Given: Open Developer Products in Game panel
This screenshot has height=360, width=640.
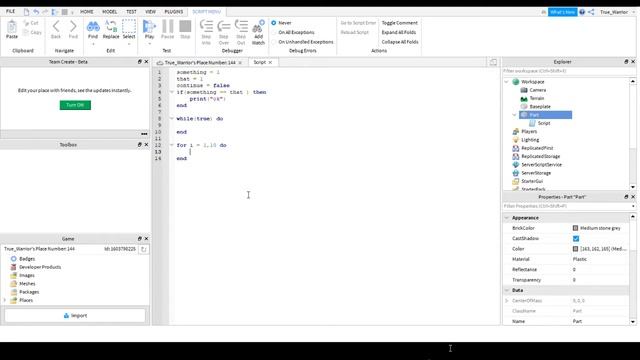Looking at the screenshot, I should tap(40, 267).
